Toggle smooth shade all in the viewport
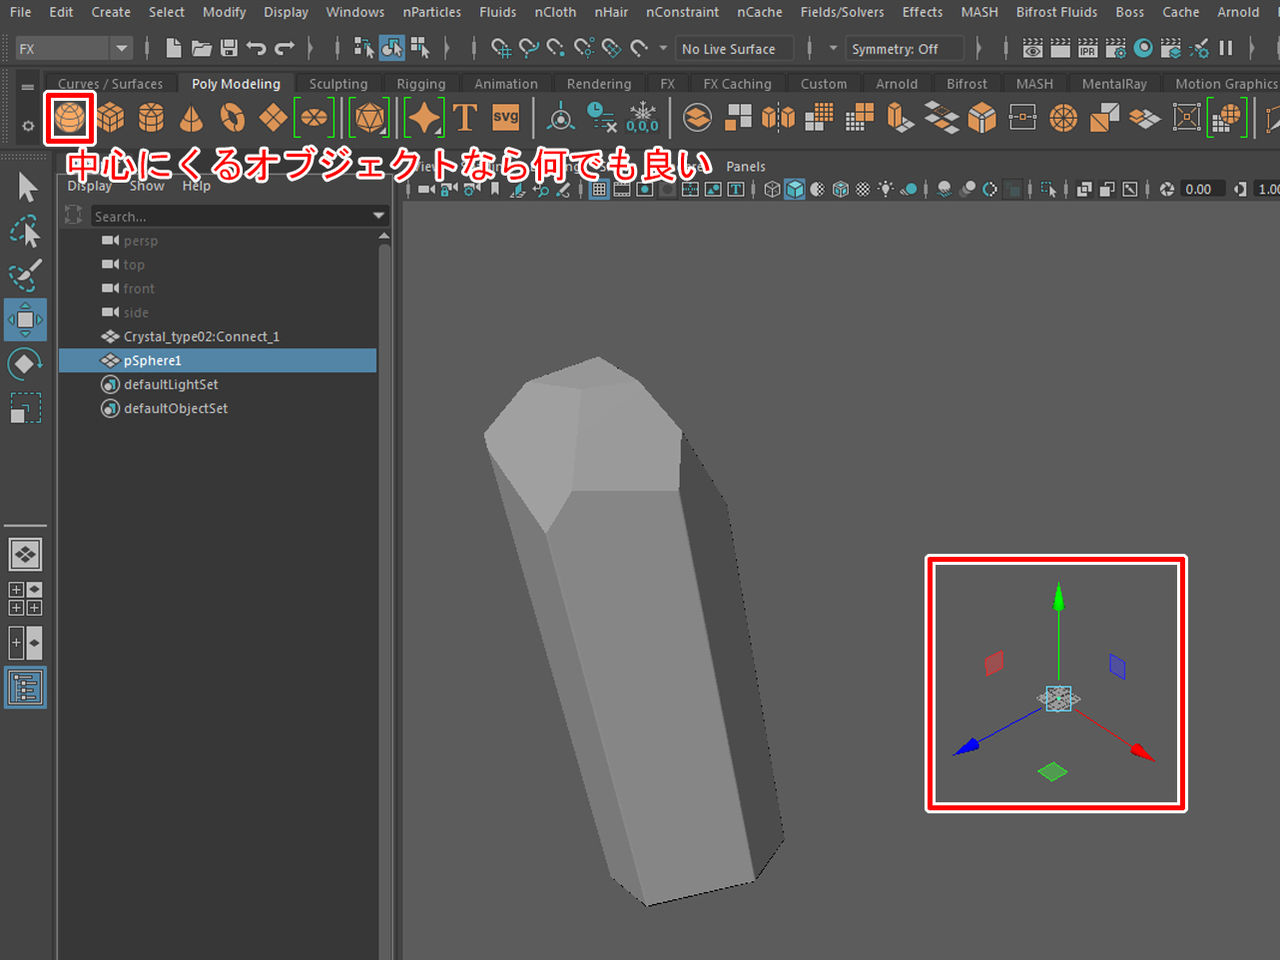1280x960 pixels. tap(794, 189)
